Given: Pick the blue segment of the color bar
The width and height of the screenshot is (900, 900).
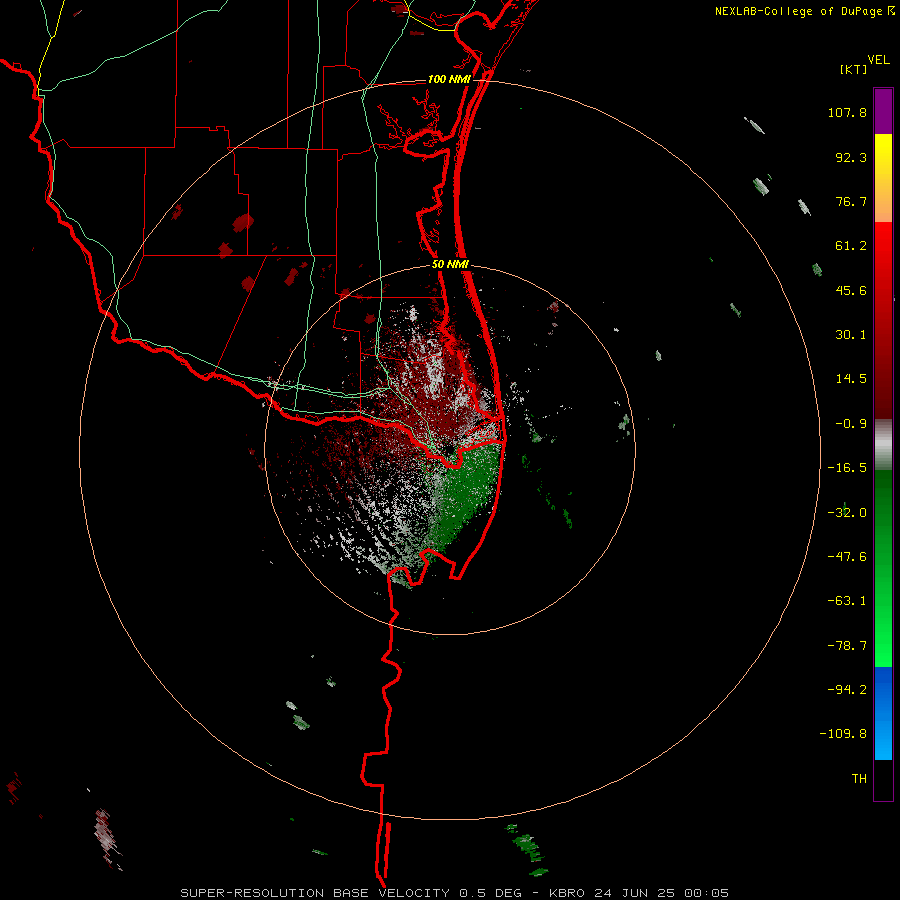Looking at the screenshot, I should [x=883, y=713].
